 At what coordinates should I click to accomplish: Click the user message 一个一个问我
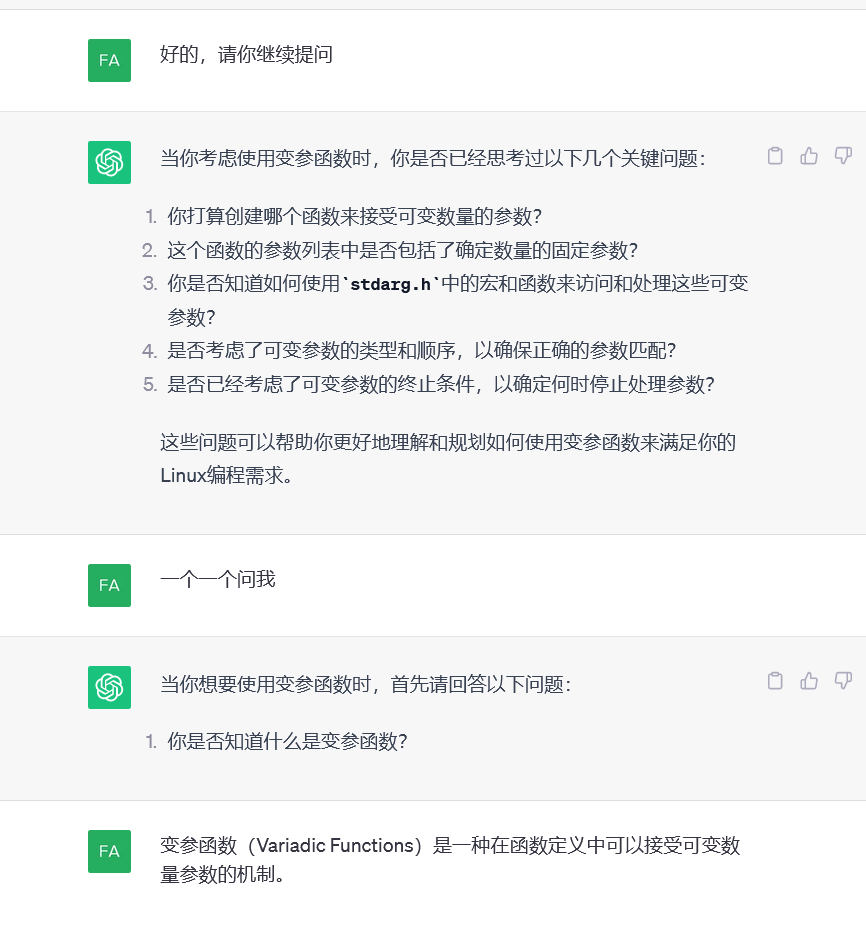(217, 579)
